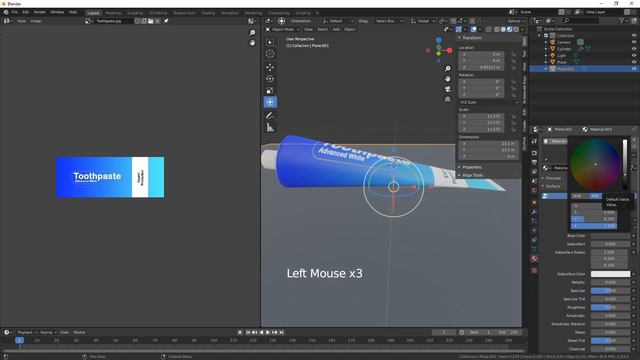This screenshot has width=640, height=360.
Task: Open the Options dropdown in viewport header
Action: (x=516, y=21)
